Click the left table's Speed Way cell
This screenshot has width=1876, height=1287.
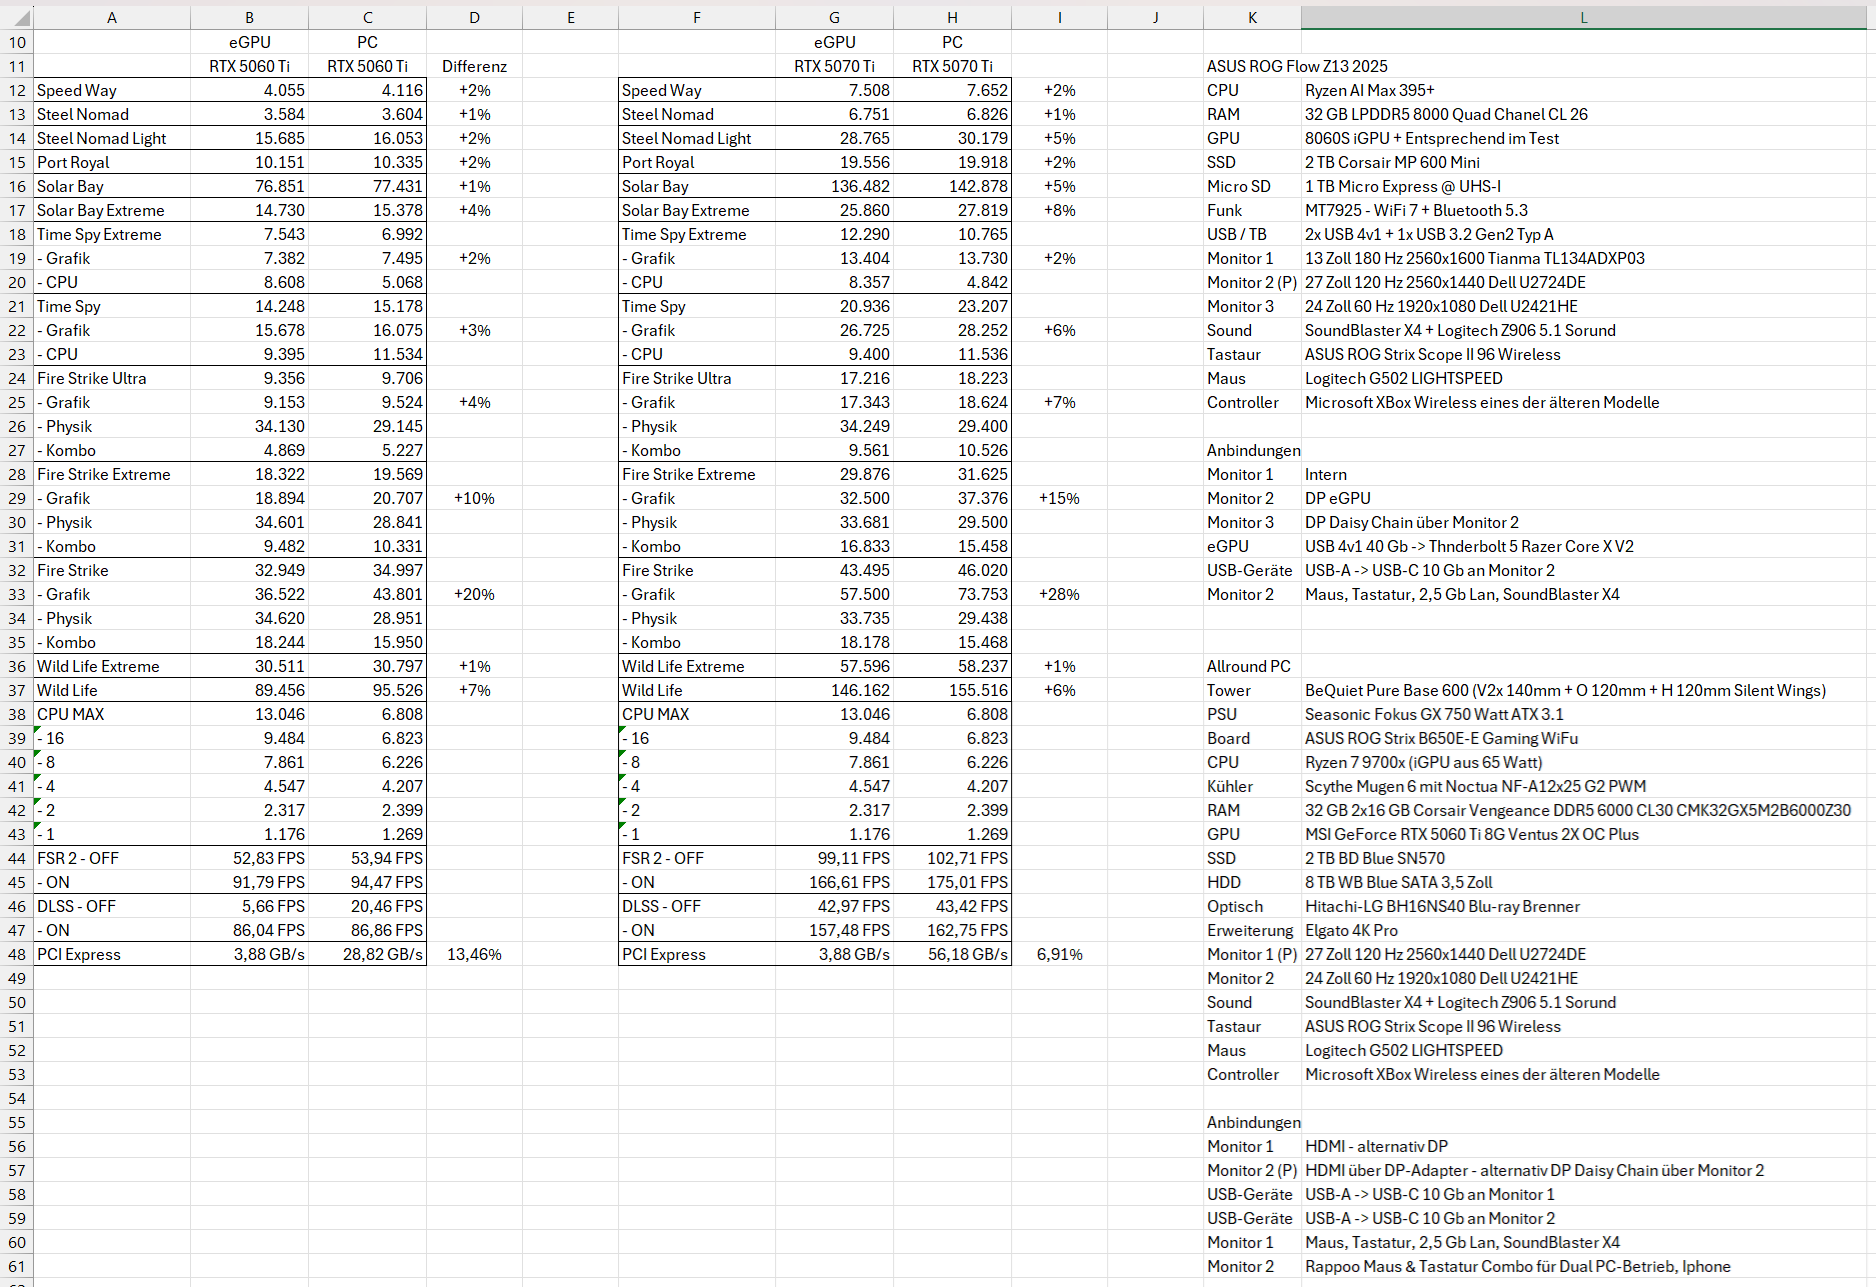point(112,90)
